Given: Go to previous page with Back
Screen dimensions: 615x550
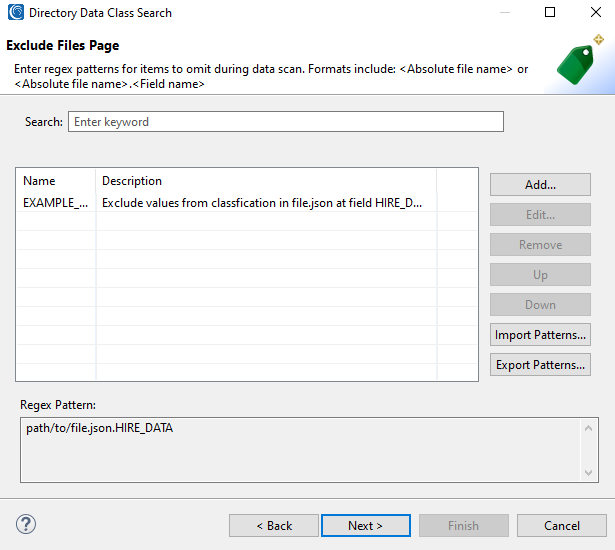Looking at the screenshot, I should pyautogui.click(x=274, y=526).
